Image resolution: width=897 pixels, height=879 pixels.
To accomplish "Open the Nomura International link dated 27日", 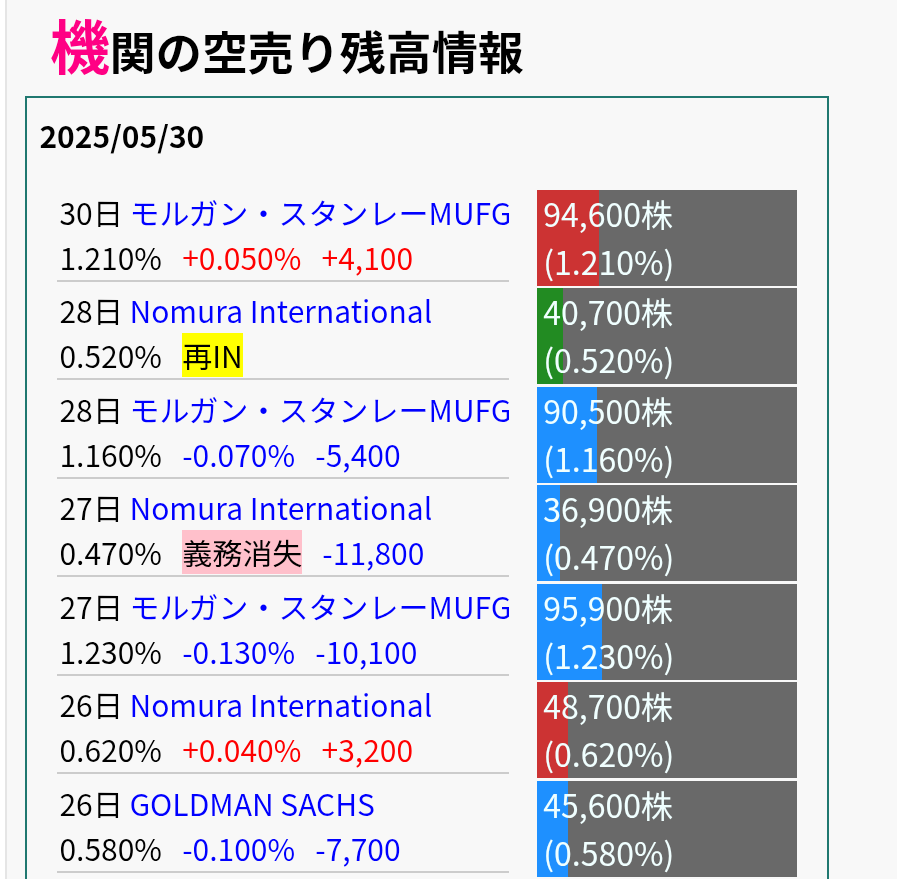I will point(280,509).
